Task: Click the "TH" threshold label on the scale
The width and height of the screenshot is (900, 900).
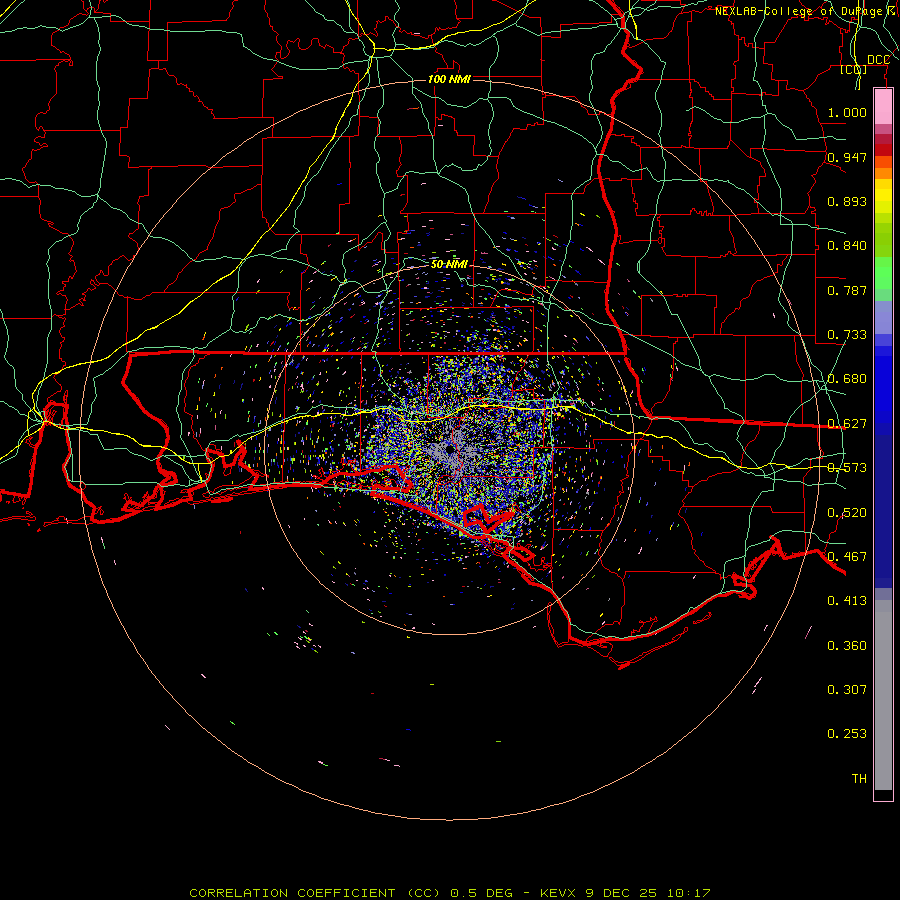Action: tap(859, 779)
